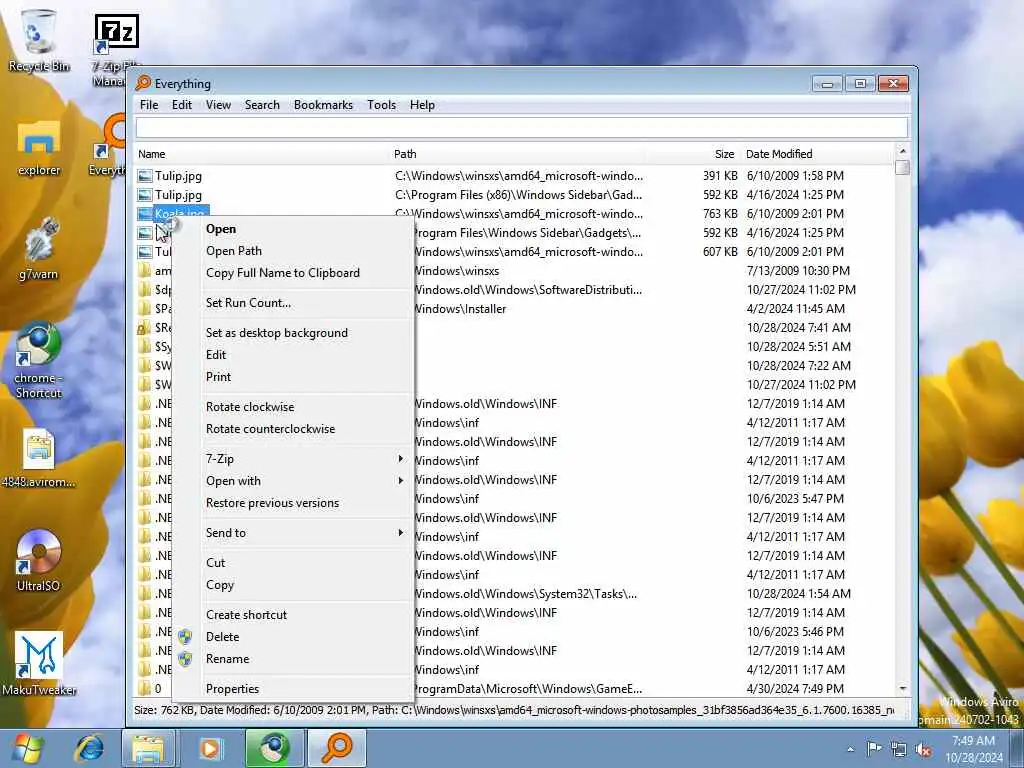Open the Search menu
Viewport: 1024px width, 768px height.
262,104
